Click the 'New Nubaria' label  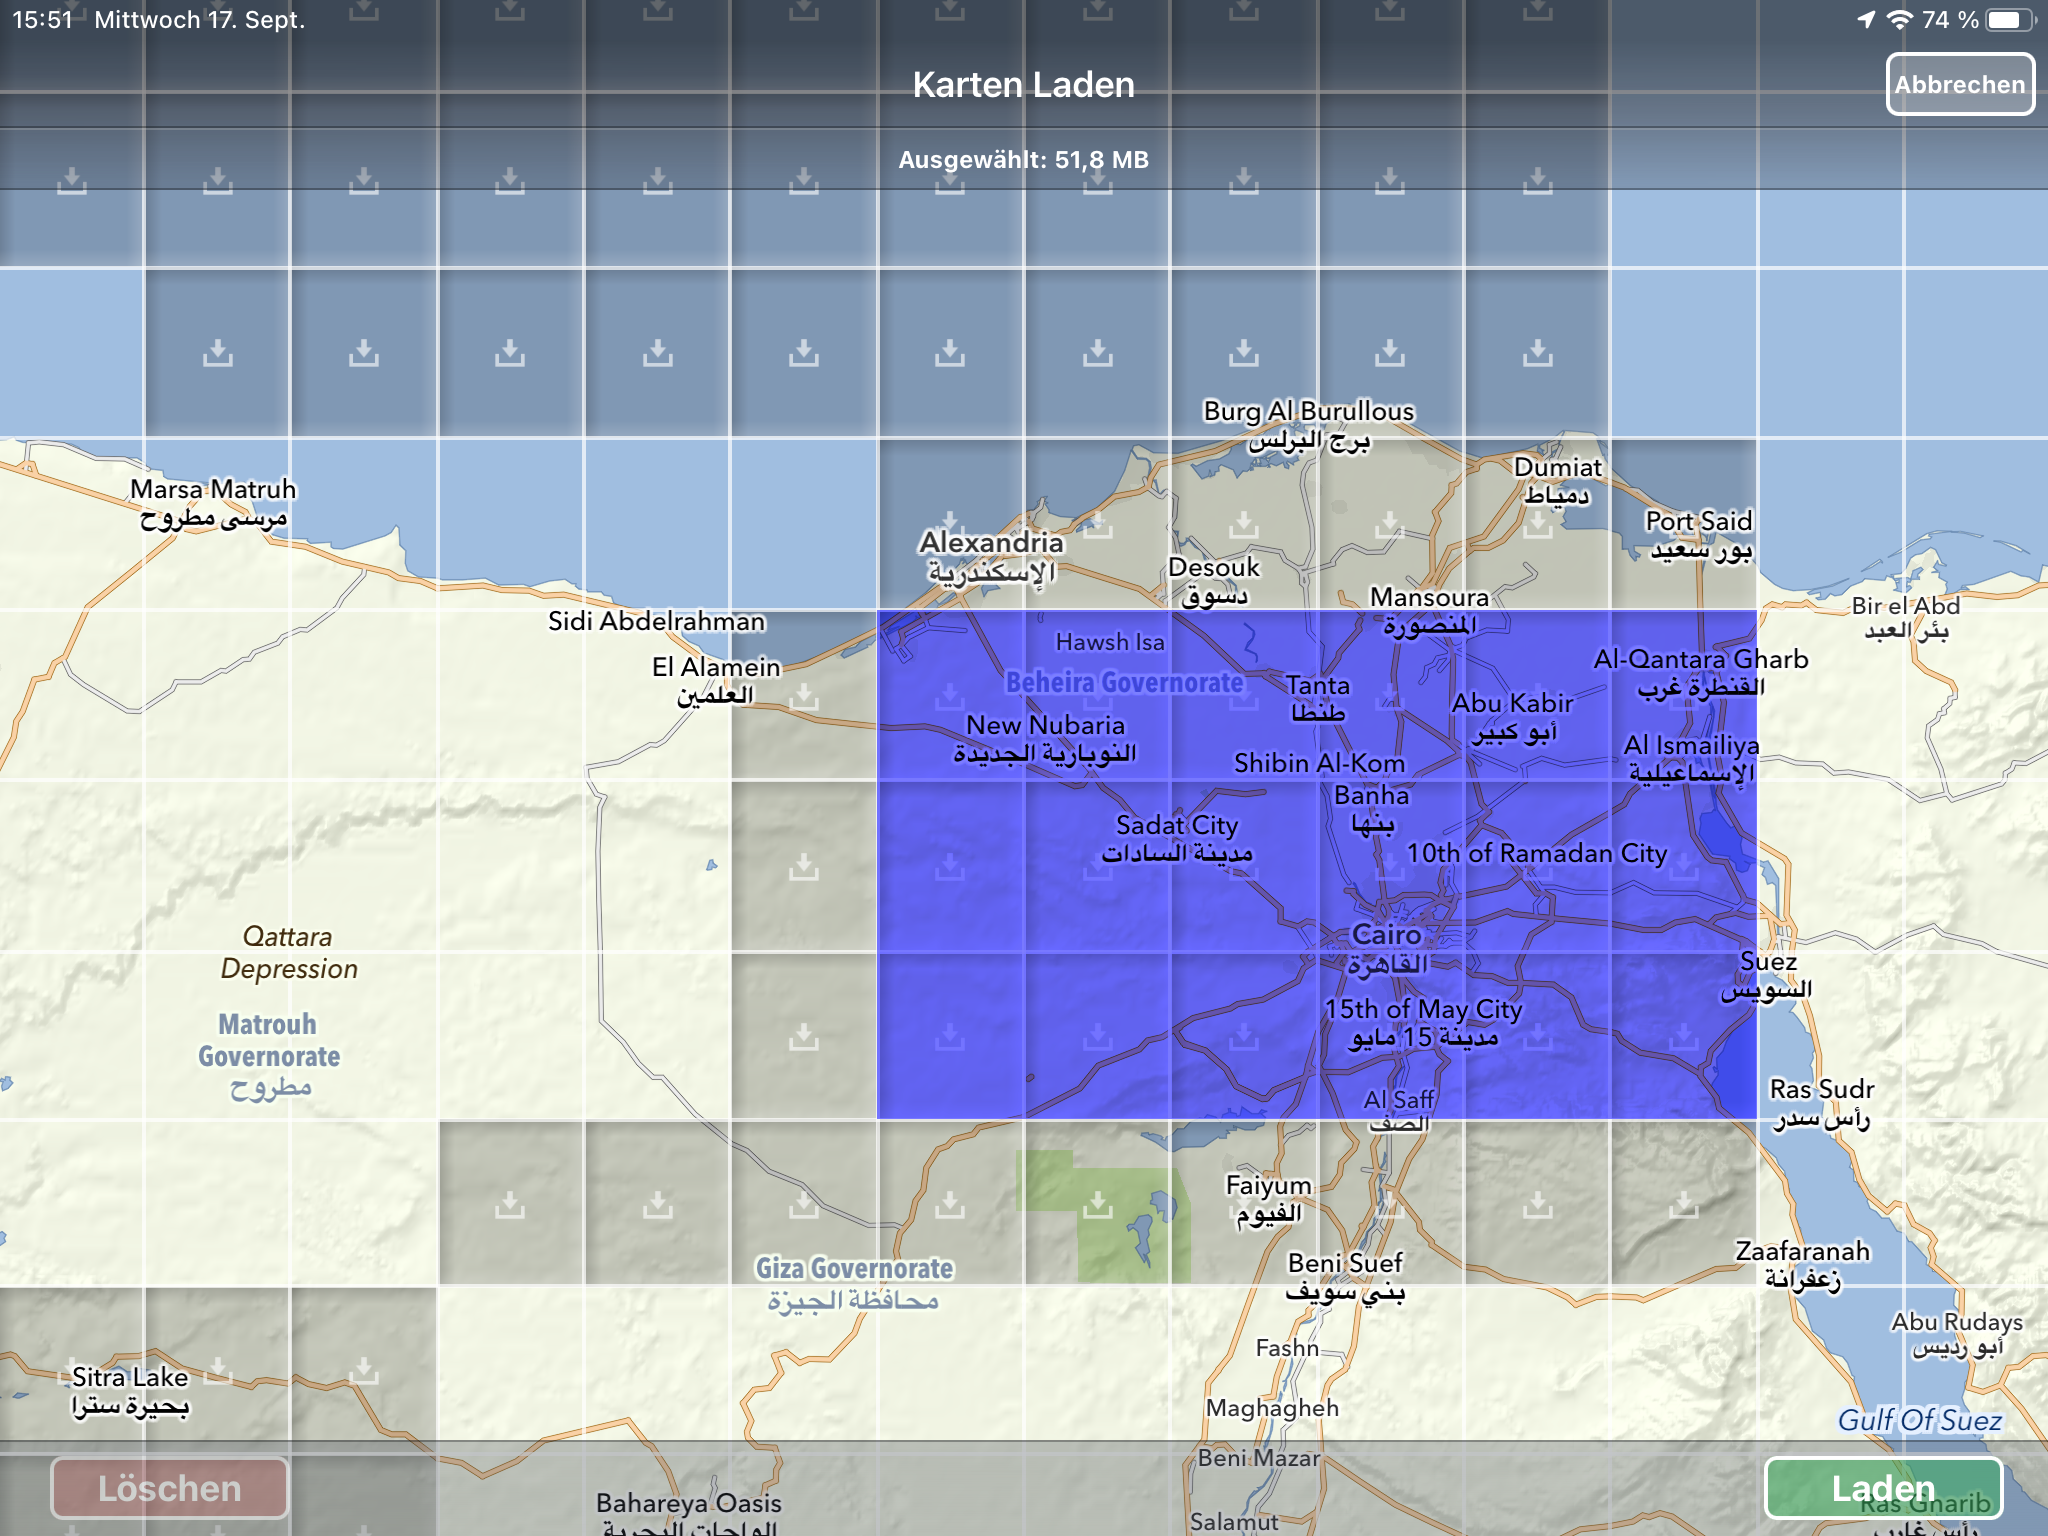tap(1045, 725)
